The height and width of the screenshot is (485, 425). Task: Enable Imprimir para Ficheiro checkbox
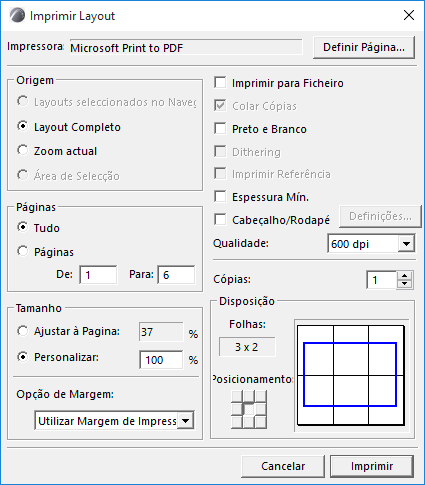tap(220, 83)
